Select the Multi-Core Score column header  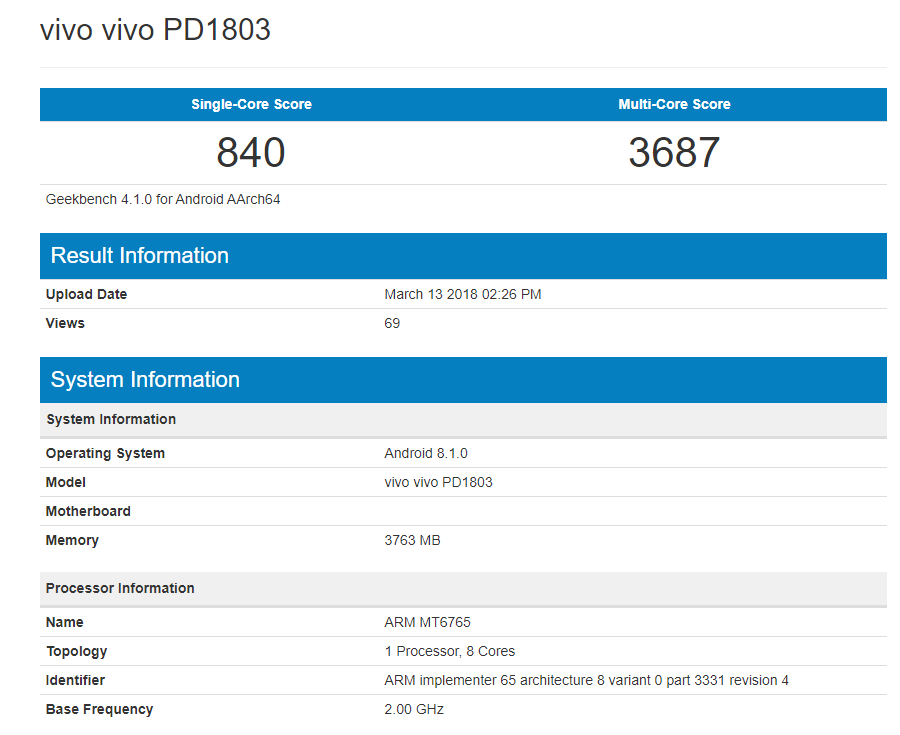pos(673,104)
